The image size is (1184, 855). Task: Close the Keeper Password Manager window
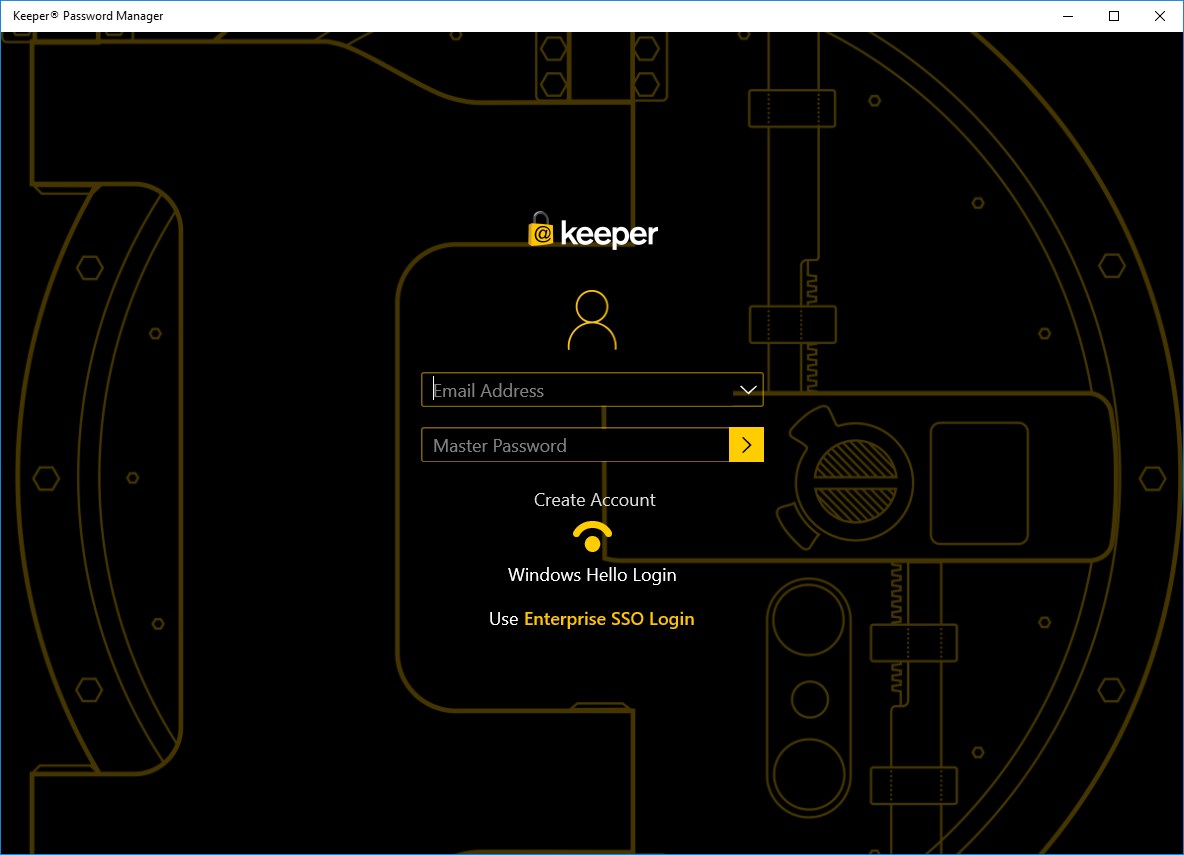(x=1160, y=16)
